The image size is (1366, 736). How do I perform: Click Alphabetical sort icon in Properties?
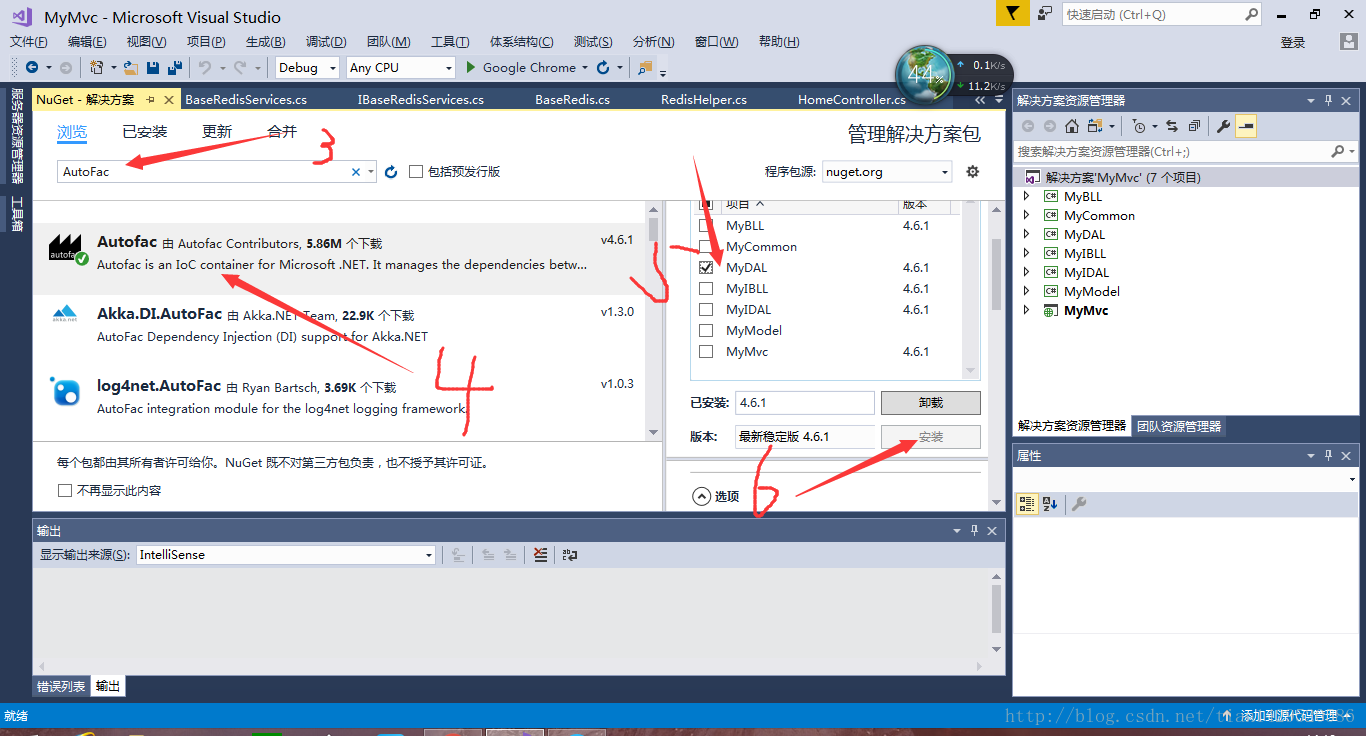pyautogui.click(x=1050, y=504)
